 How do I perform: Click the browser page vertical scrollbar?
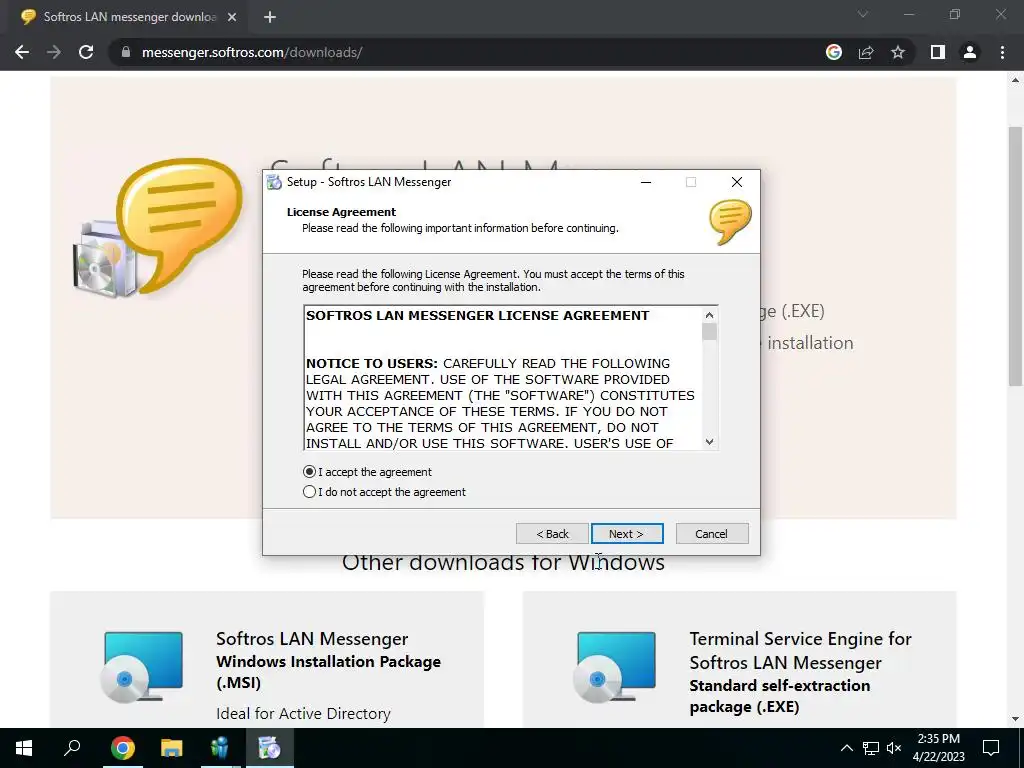(1015, 256)
